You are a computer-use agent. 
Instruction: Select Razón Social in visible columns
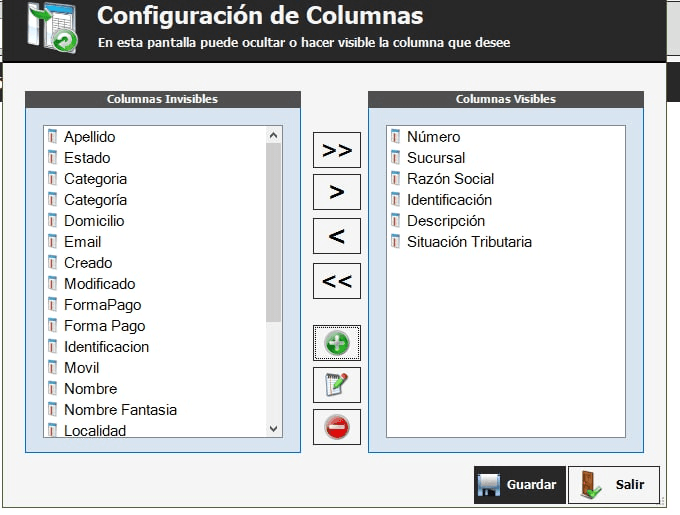pos(450,179)
